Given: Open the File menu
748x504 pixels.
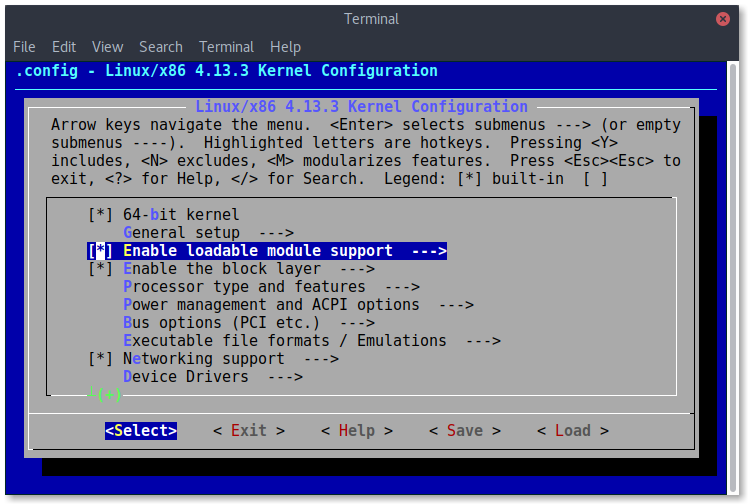Looking at the screenshot, I should (24, 47).
